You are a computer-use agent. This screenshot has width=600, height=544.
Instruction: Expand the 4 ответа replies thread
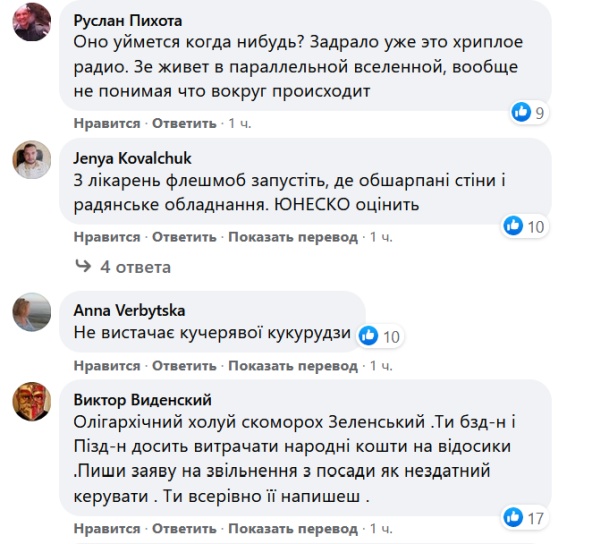tap(135, 267)
